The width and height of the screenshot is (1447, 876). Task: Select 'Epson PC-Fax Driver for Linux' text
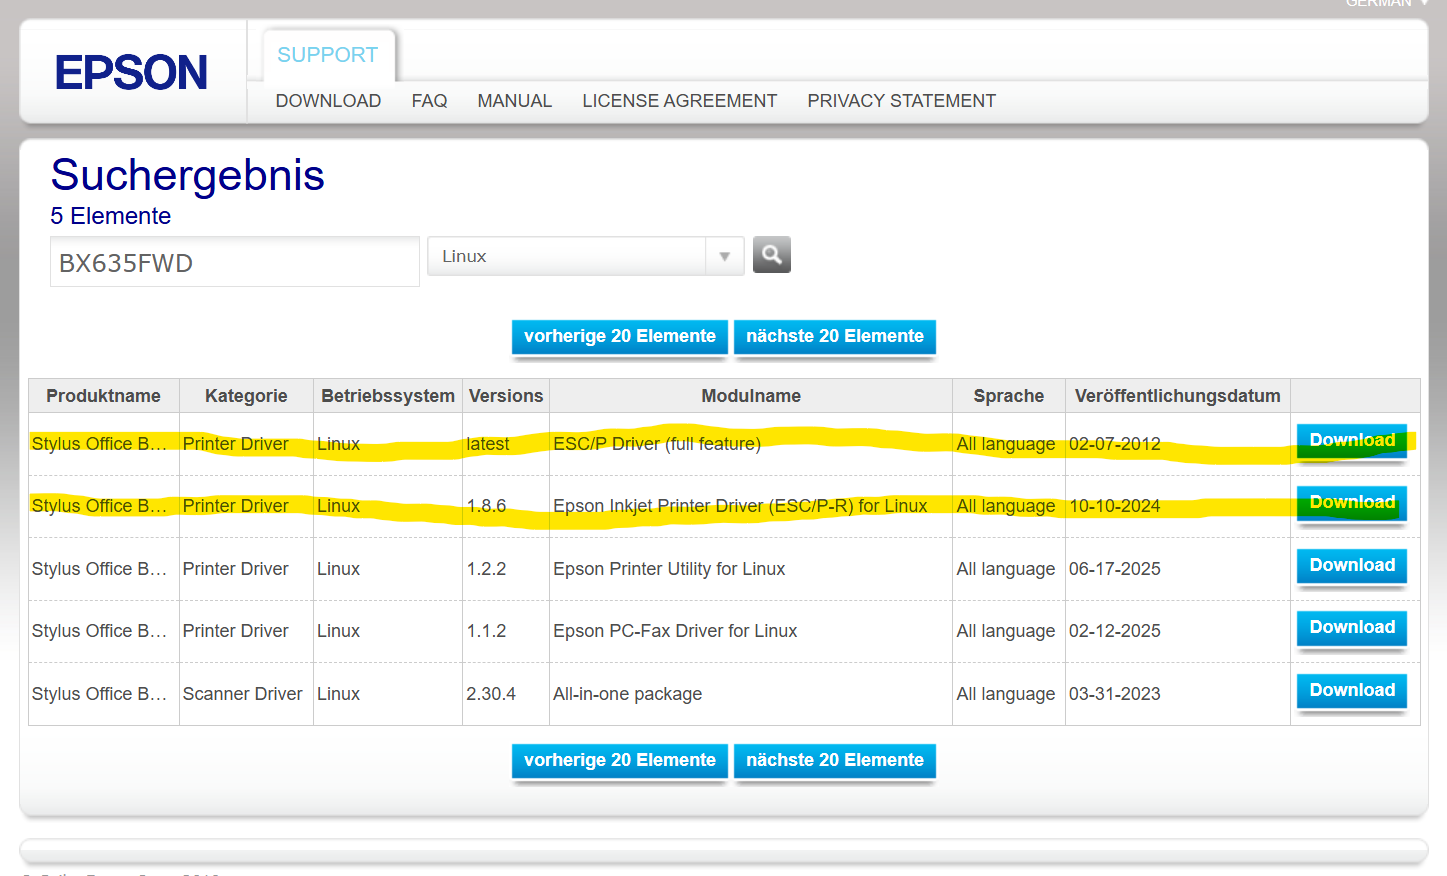(x=675, y=631)
